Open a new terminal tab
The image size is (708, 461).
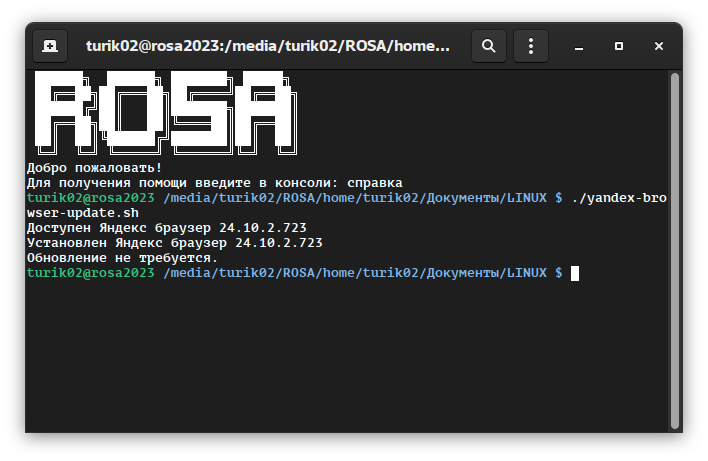(x=50, y=46)
